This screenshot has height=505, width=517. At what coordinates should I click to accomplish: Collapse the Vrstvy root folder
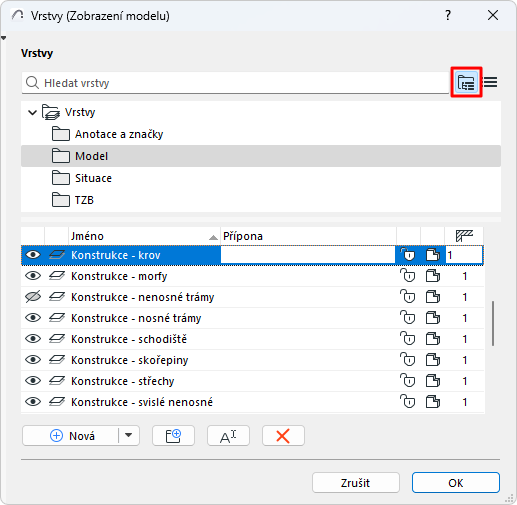pos(32,112)
